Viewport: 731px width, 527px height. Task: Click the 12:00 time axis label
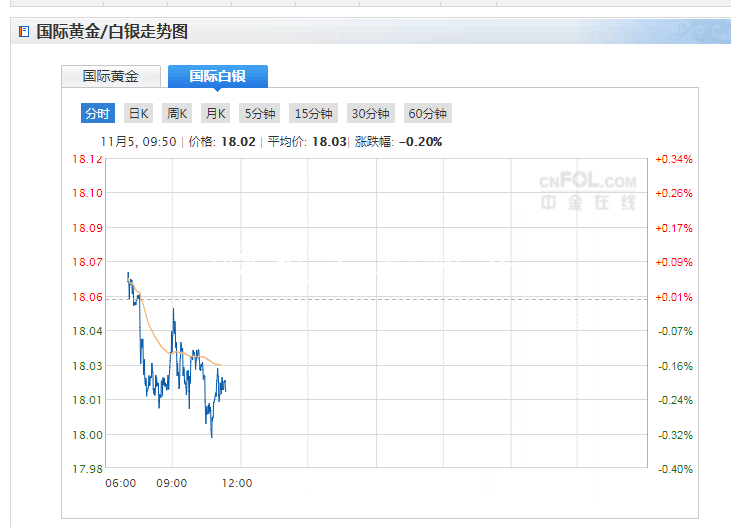click(x=237, y=483)
